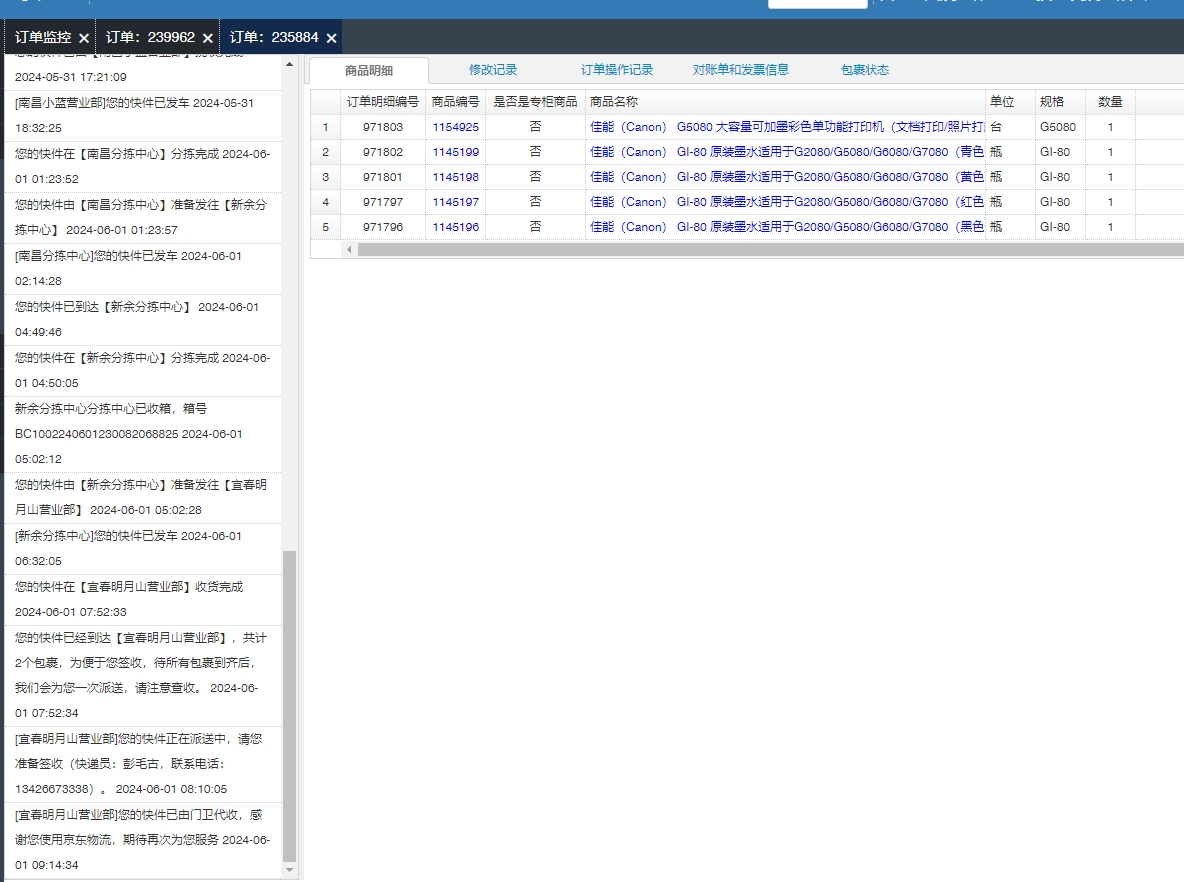Select the 已由门卫代收 delivery entry

coord(143,840)
